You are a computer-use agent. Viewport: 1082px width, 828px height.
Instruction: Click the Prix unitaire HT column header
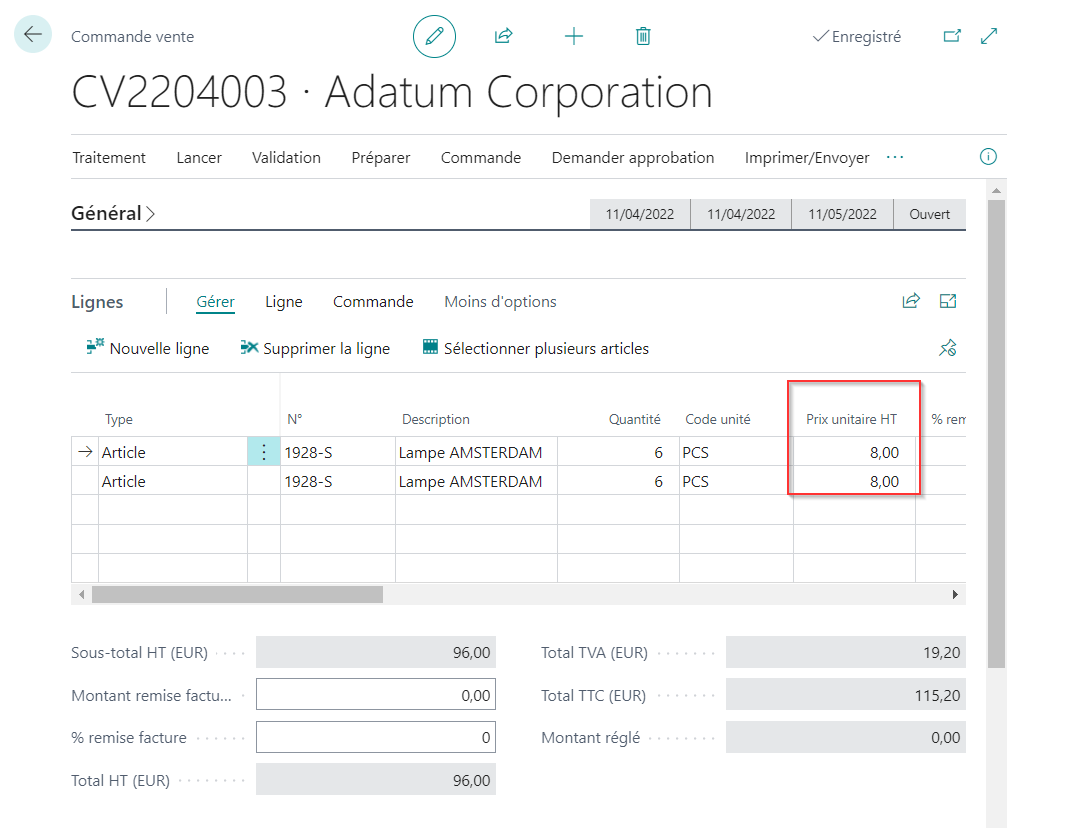(x=852, y=419)
